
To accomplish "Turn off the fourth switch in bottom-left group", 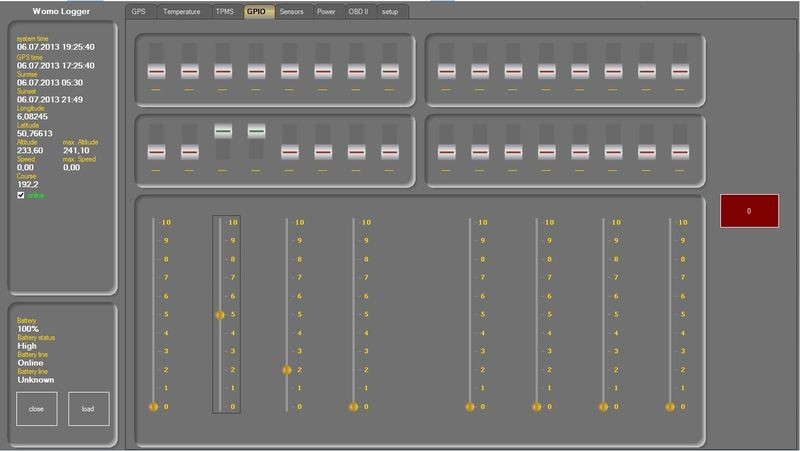I will point(256,131).
